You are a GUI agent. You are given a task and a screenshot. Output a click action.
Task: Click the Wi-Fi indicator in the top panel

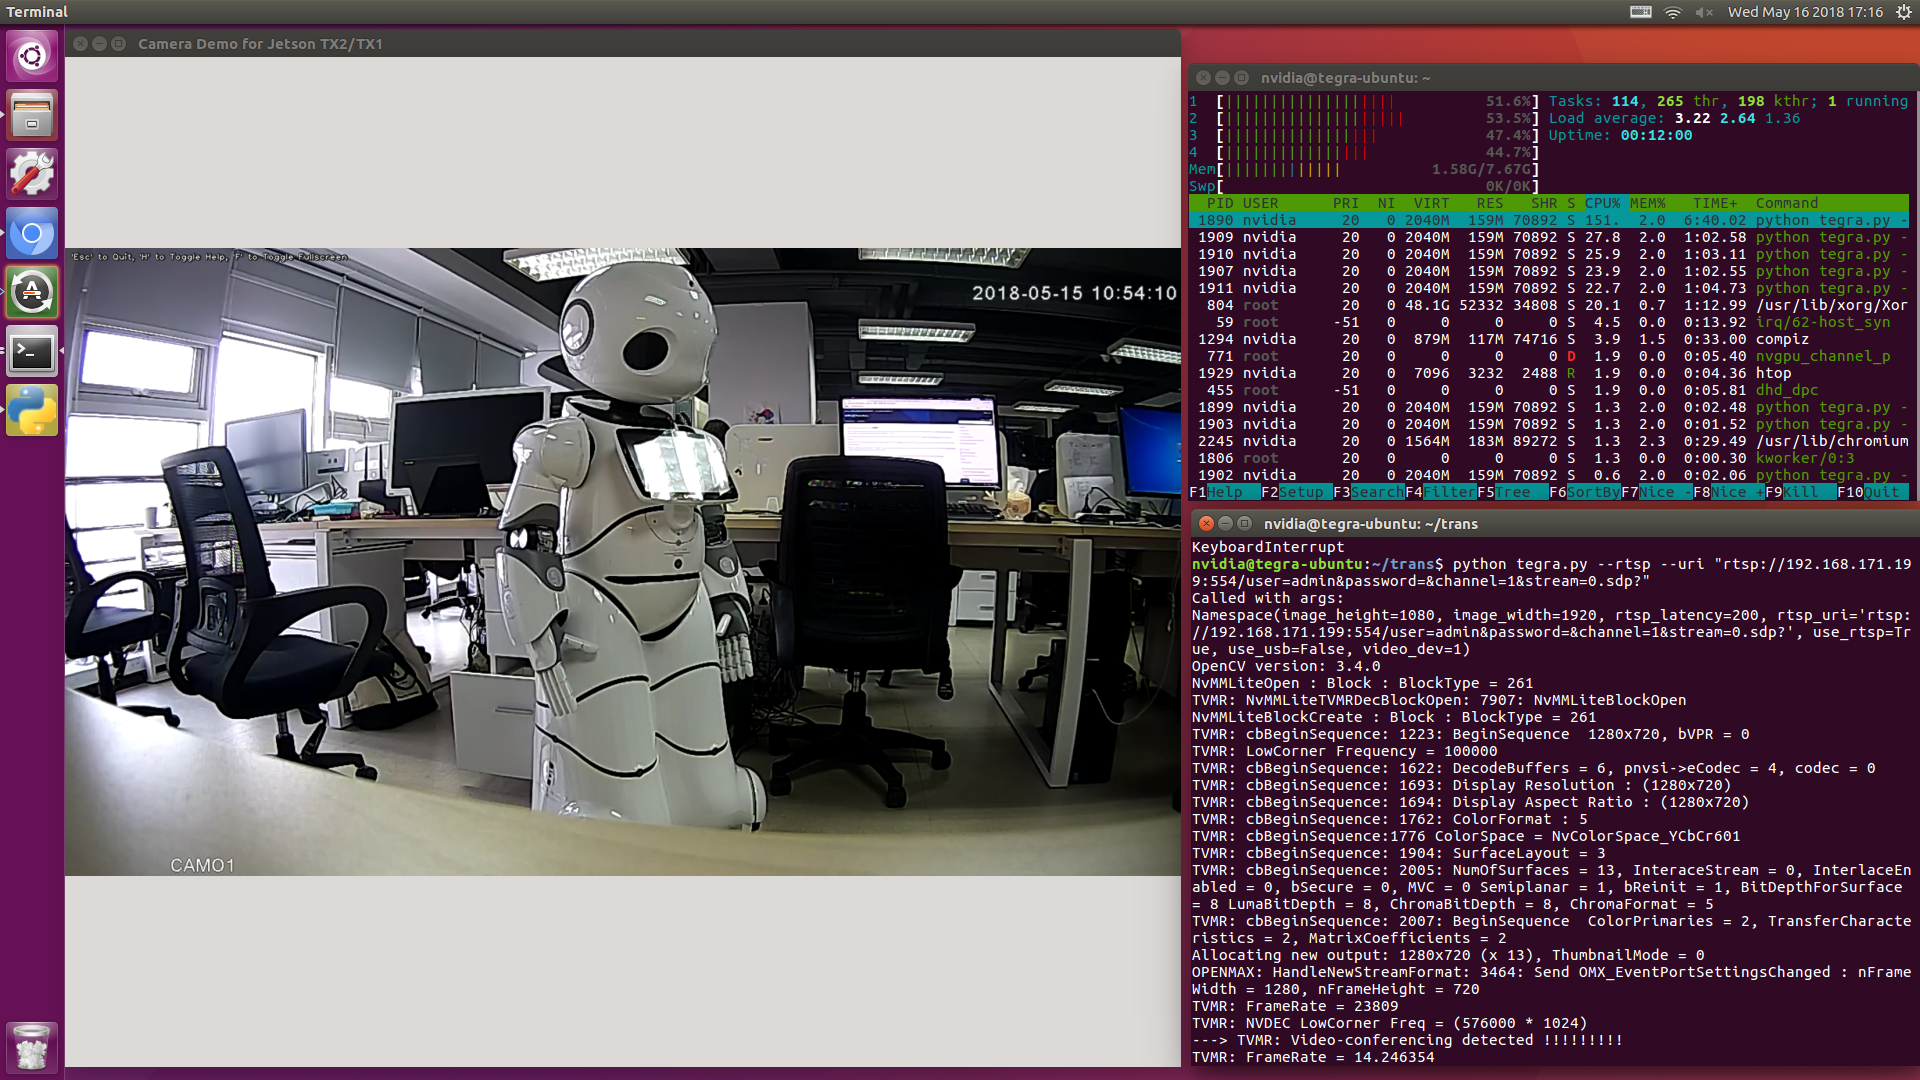(1673, 12)
